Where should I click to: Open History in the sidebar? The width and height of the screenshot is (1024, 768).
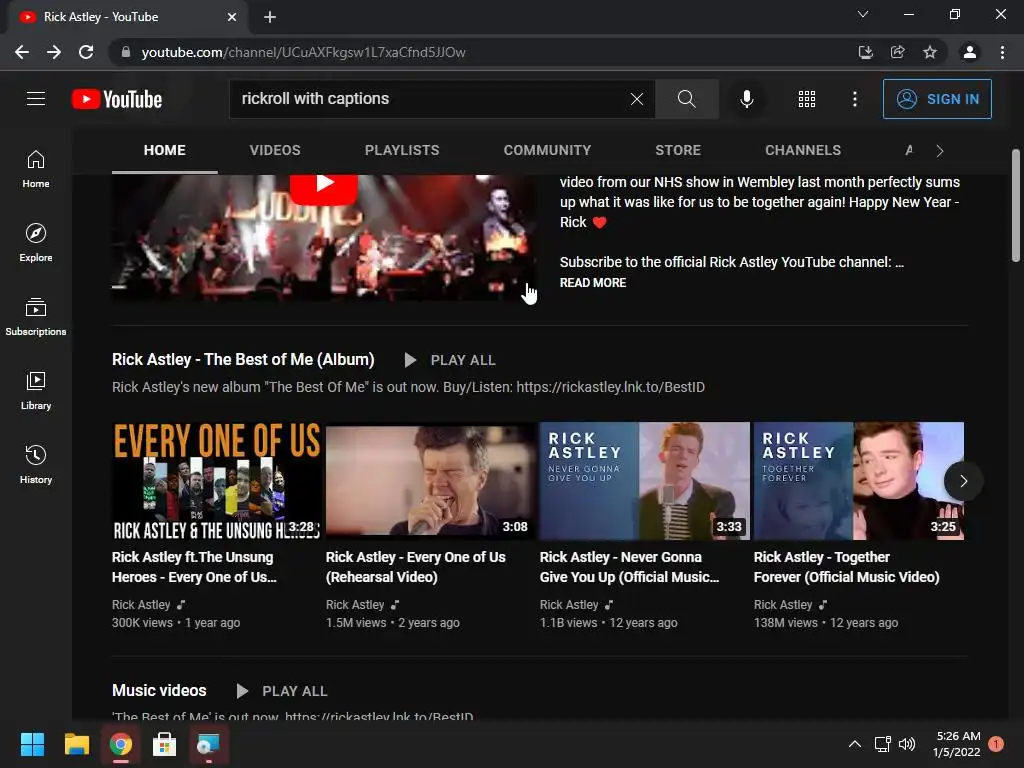coord(36,464)
